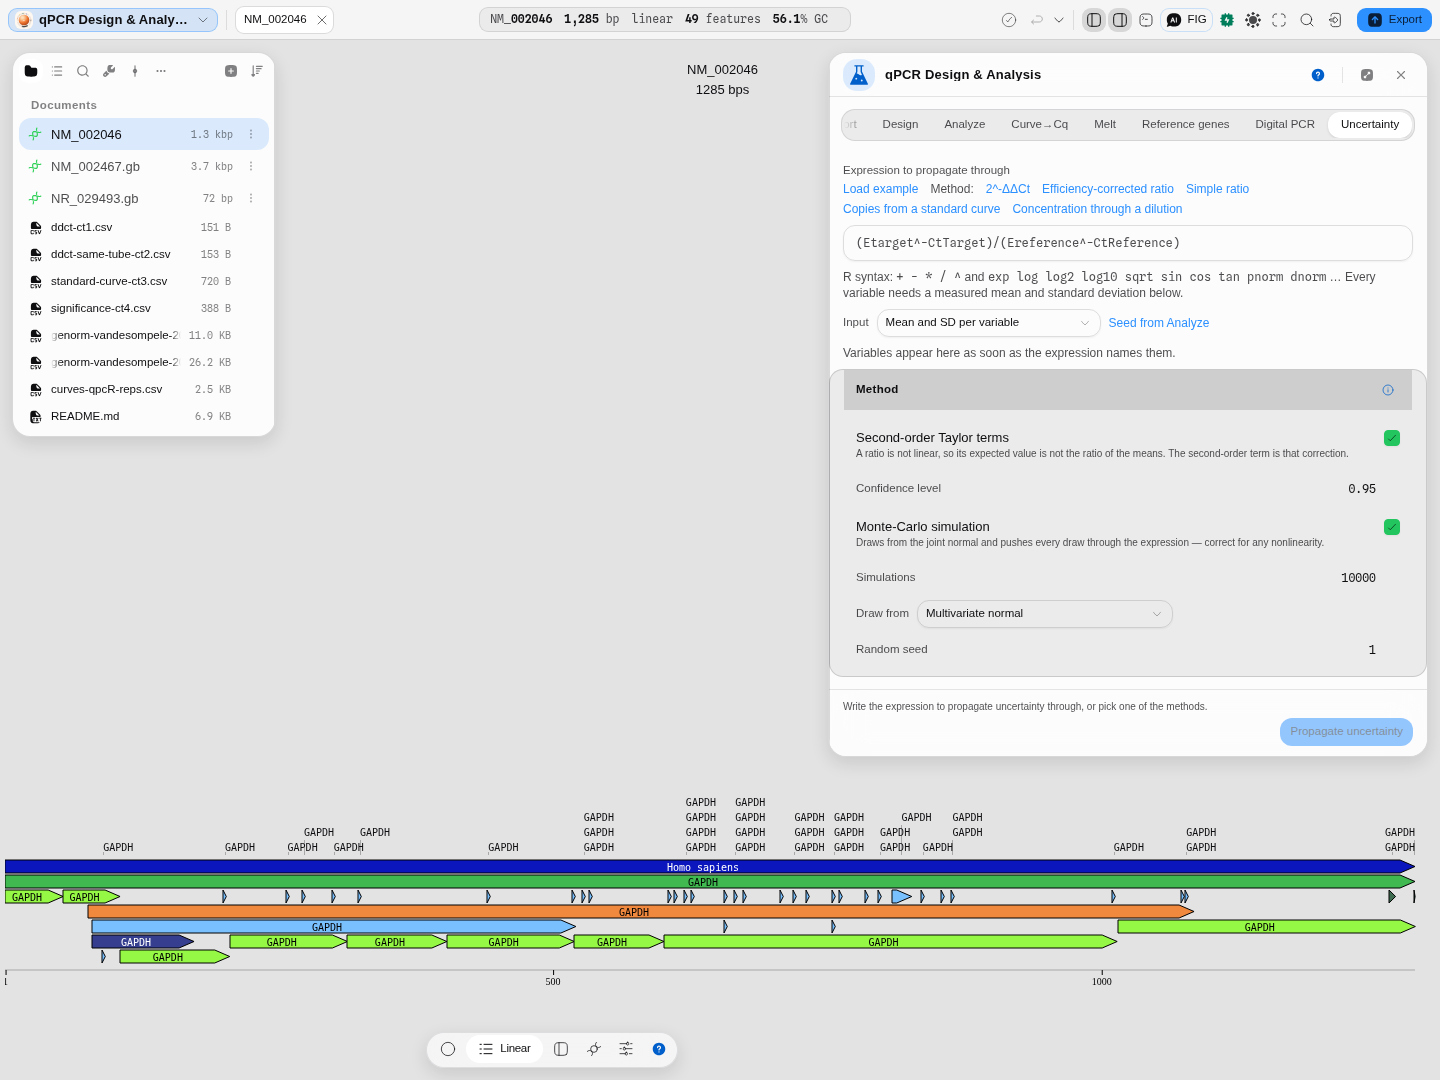Uncheck Monte-Carlo simulation checkbox

pyautogui.click(x=1392, y=527)
